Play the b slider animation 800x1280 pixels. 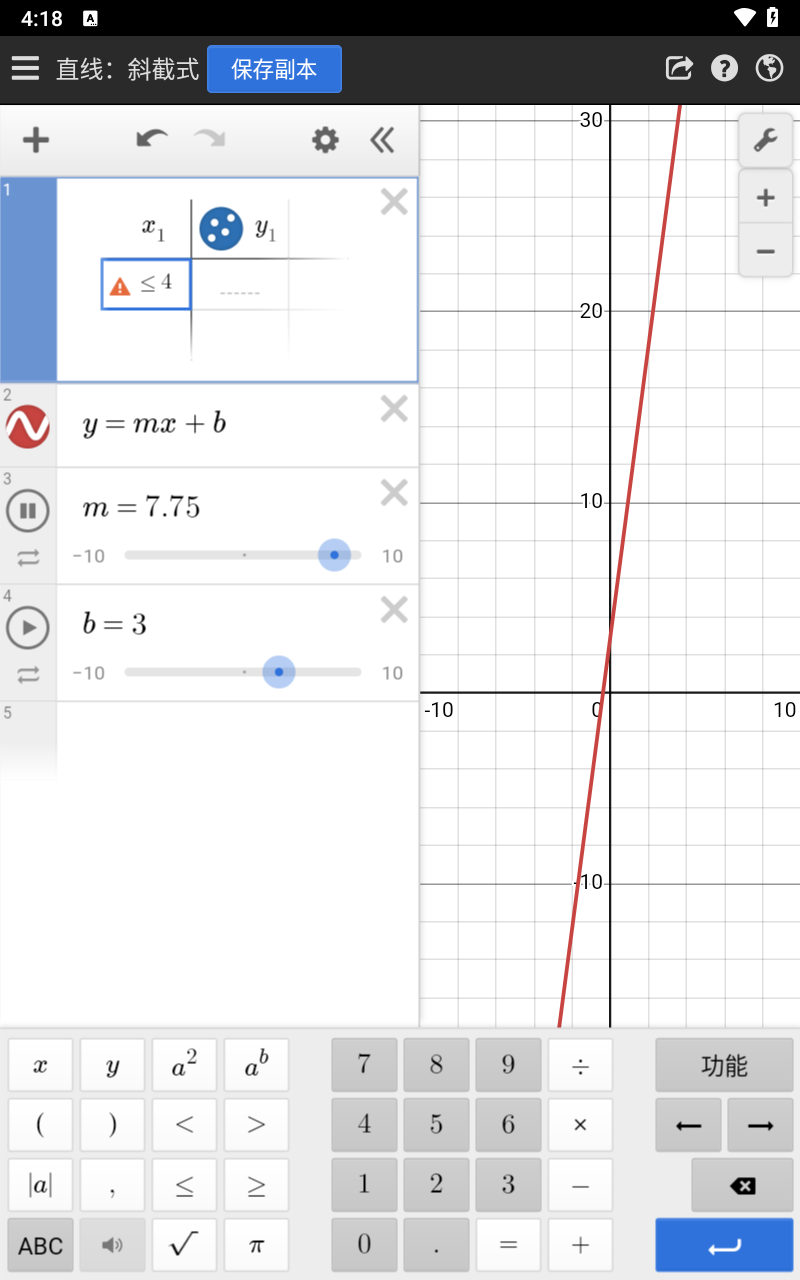pyautogui.click(x=28, y=628)
